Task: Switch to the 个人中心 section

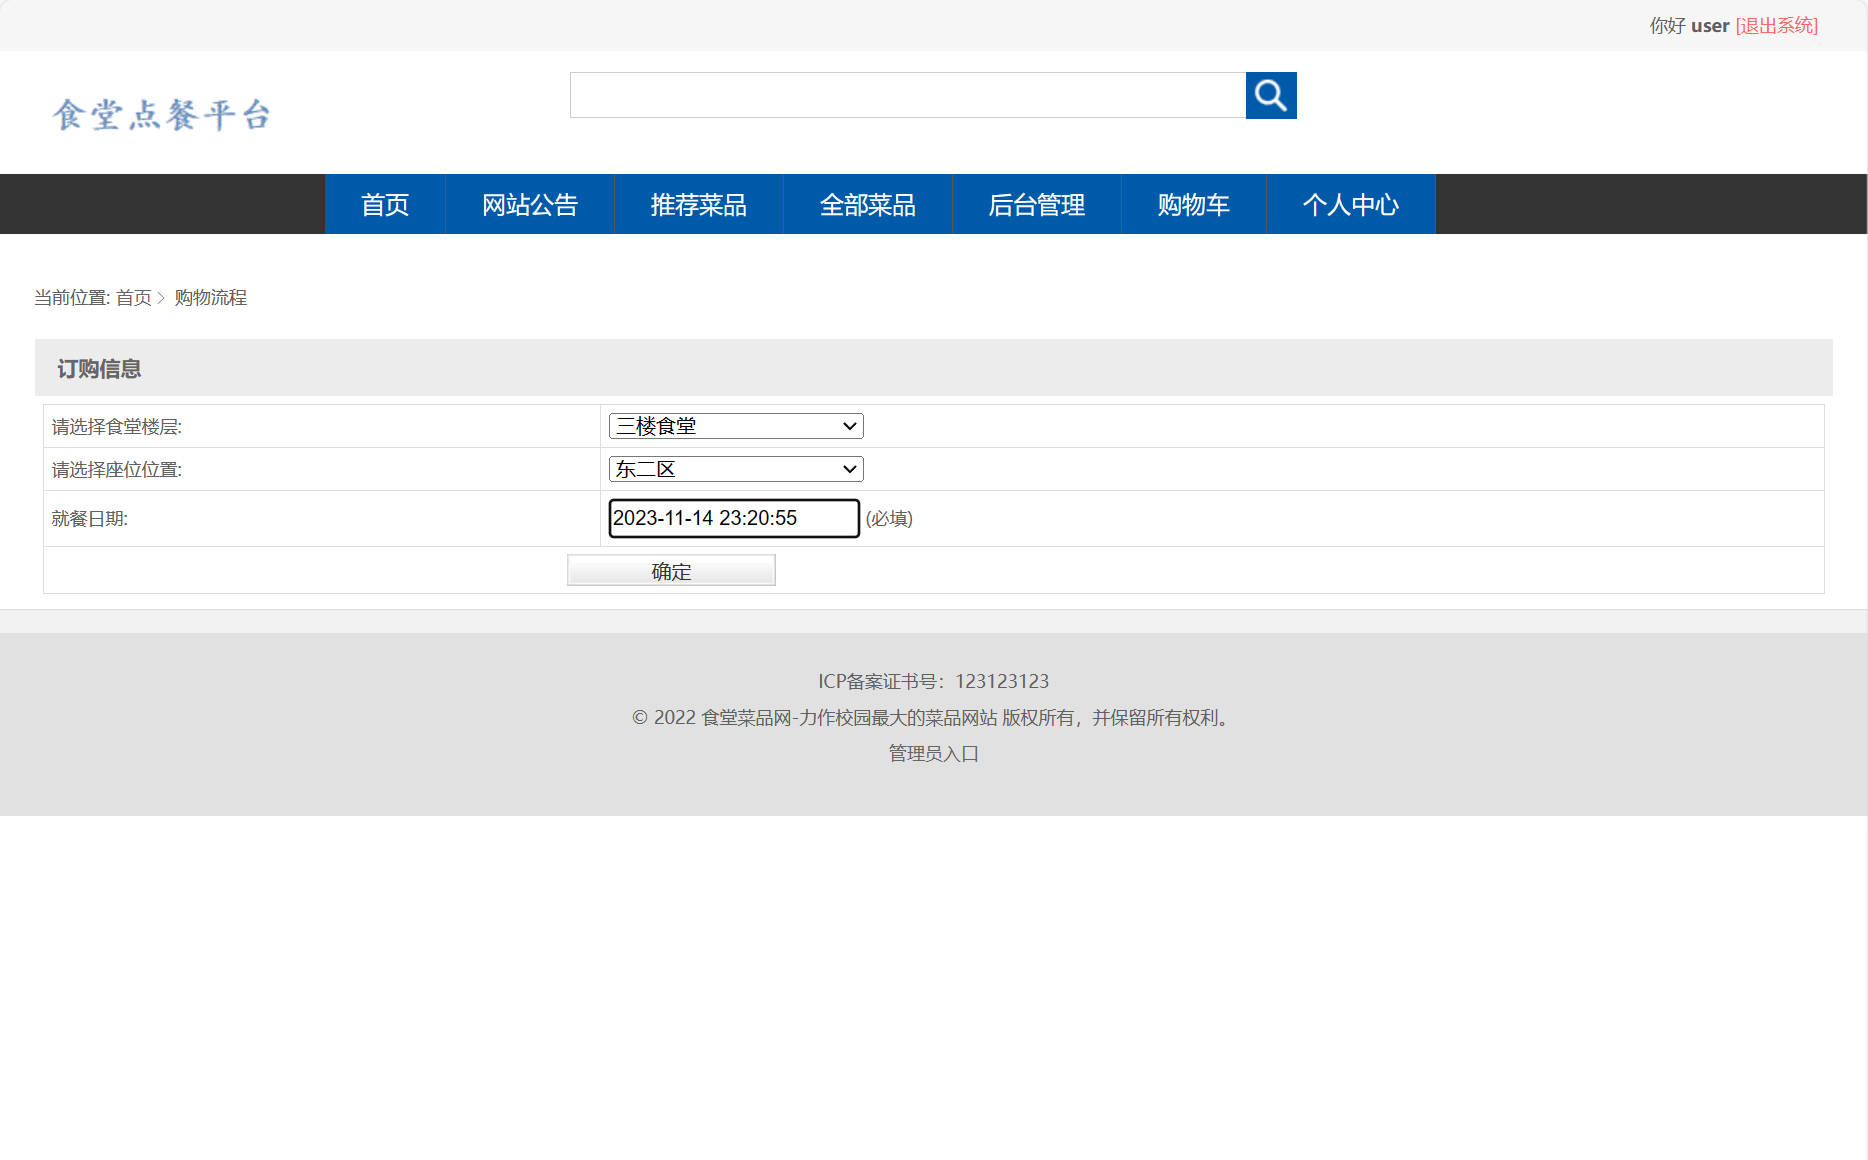Action: [1351, 204]
